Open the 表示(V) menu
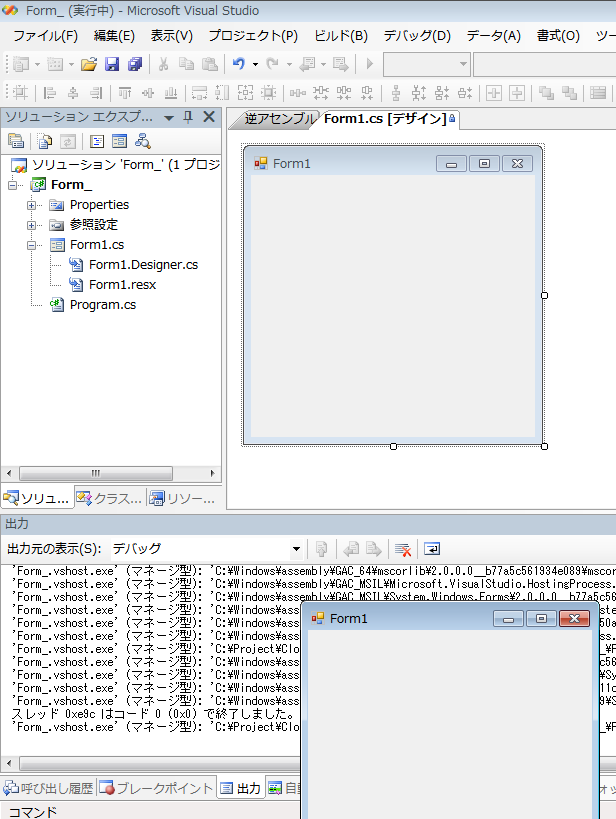 click(171, 36)
